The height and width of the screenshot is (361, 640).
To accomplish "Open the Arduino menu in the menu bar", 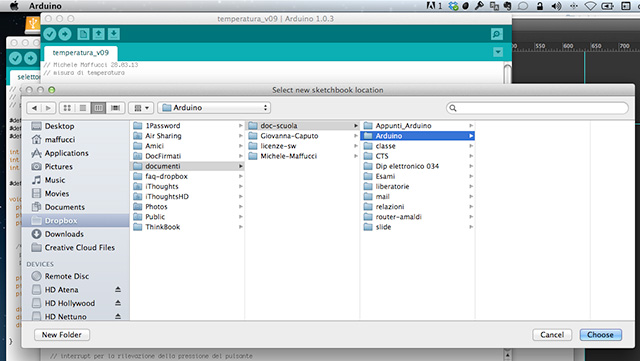I will click(x=45, y=6).
